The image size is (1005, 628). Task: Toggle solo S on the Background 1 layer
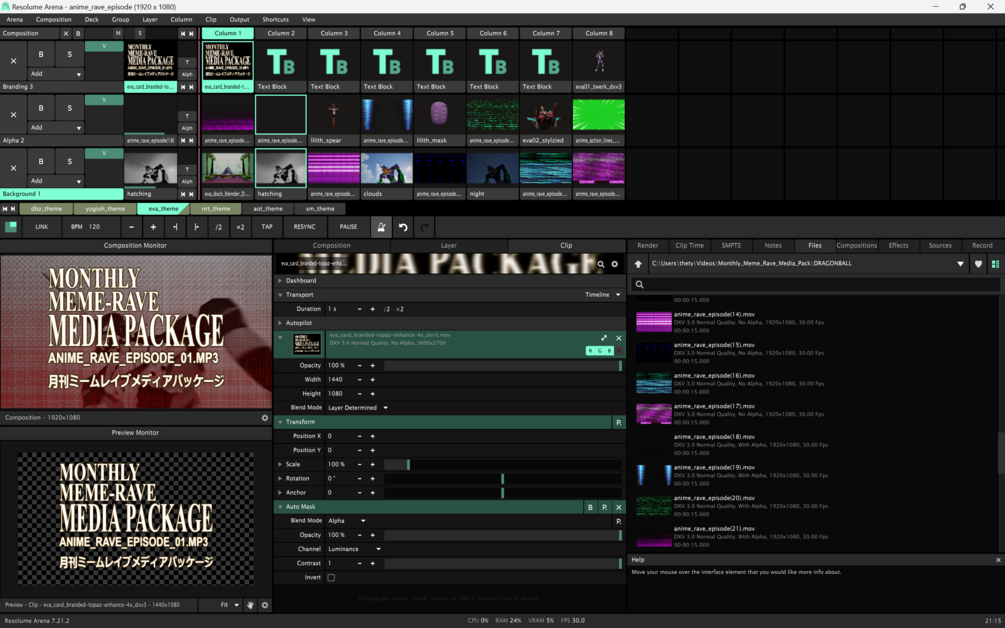[69, 161]
